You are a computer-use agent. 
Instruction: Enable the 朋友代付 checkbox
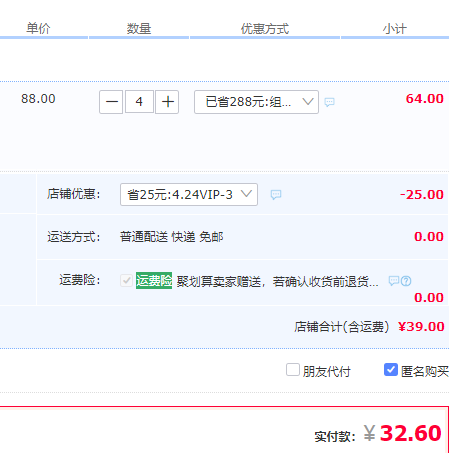pos(293,370)
